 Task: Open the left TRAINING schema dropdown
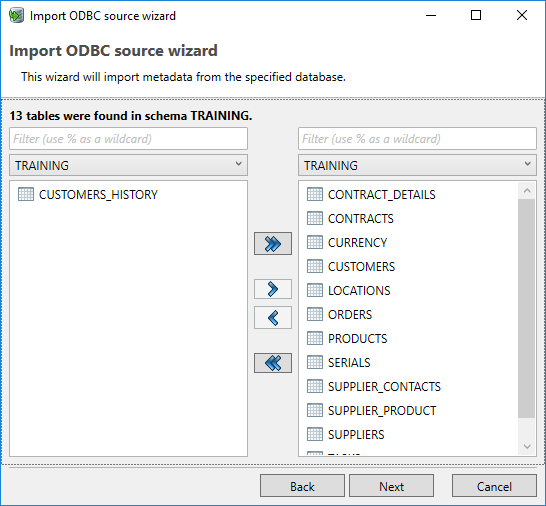128,165
